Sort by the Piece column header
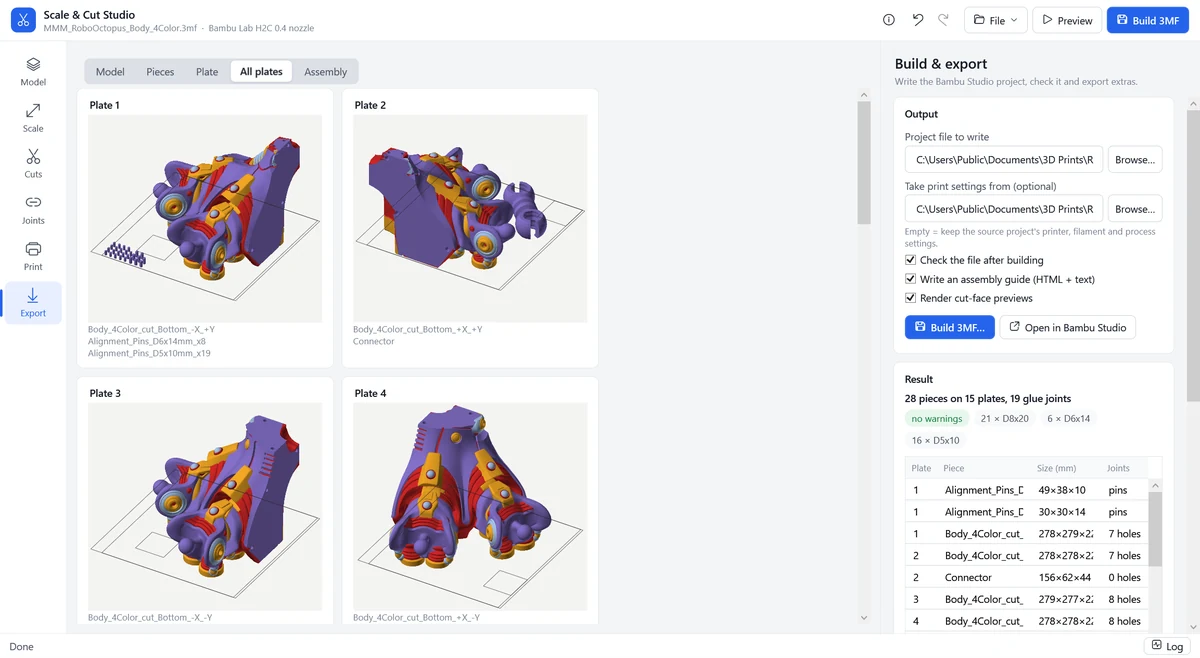 coord(954,468)
